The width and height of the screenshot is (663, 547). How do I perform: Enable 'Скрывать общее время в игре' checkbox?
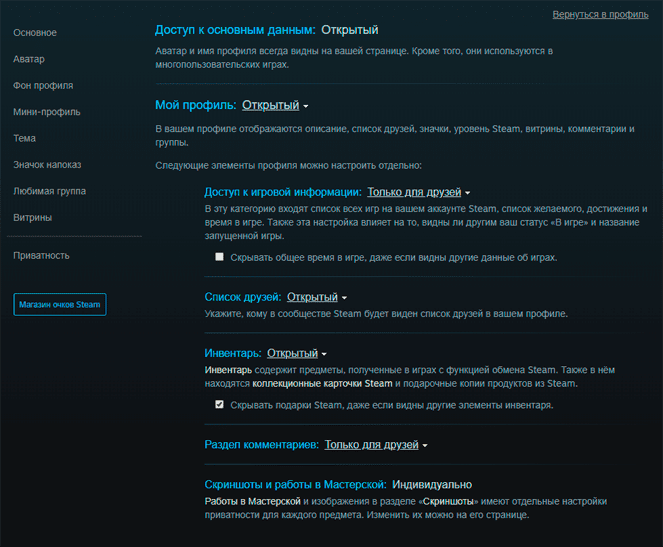tap(219, 257)
